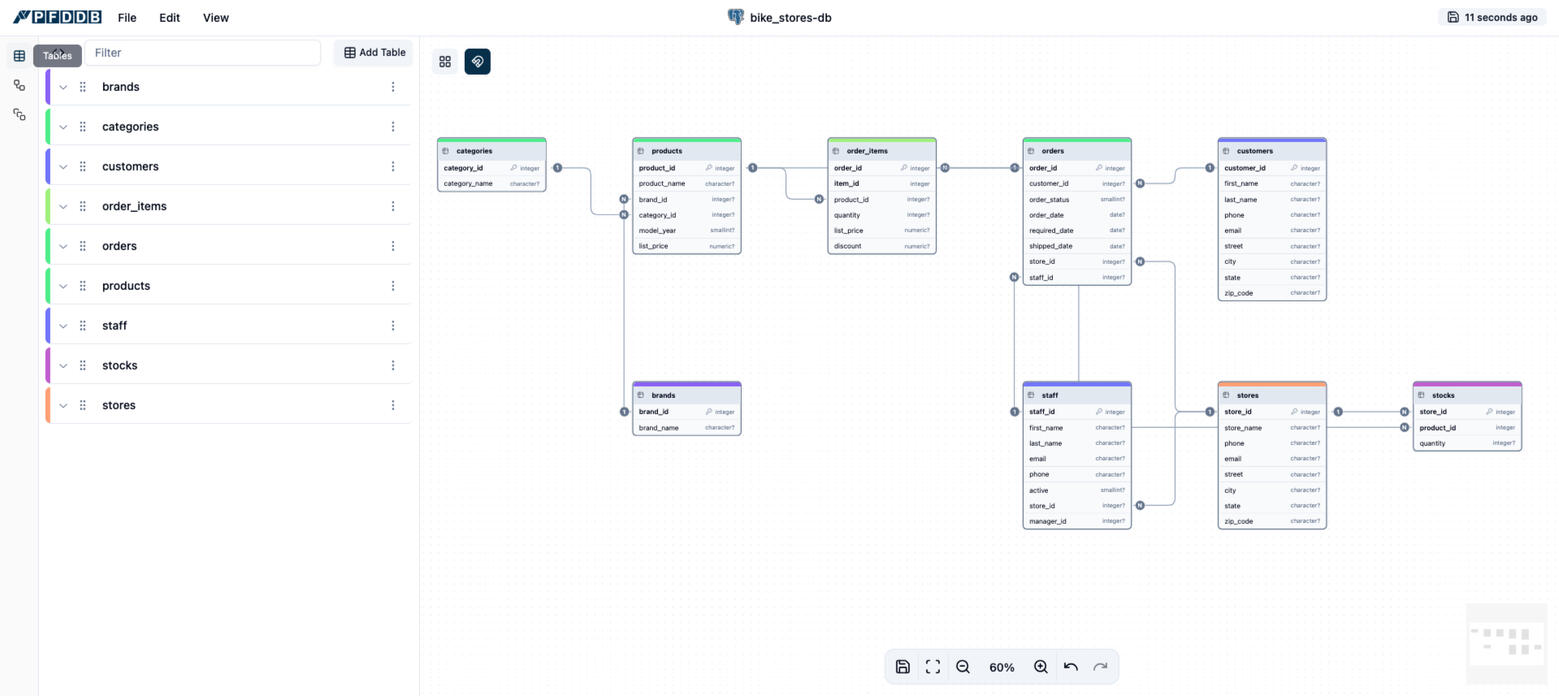The height and width of the screenshot is (696, 1559).
Task: Zoom out the diagram canvas
Action: point(963,667)
